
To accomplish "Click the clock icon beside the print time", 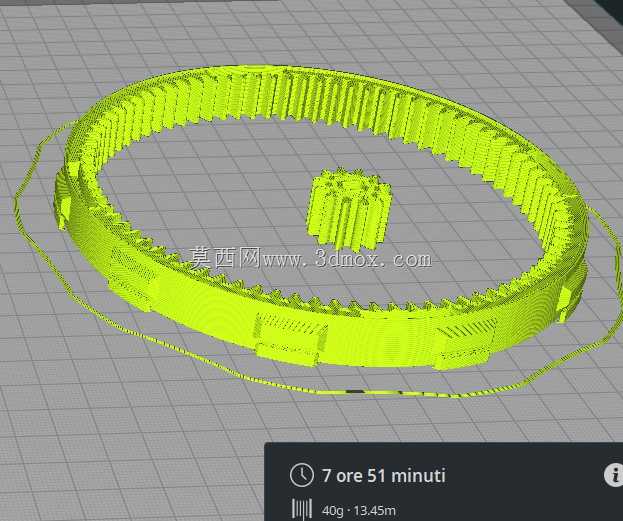I will click(x=302, y=475).
